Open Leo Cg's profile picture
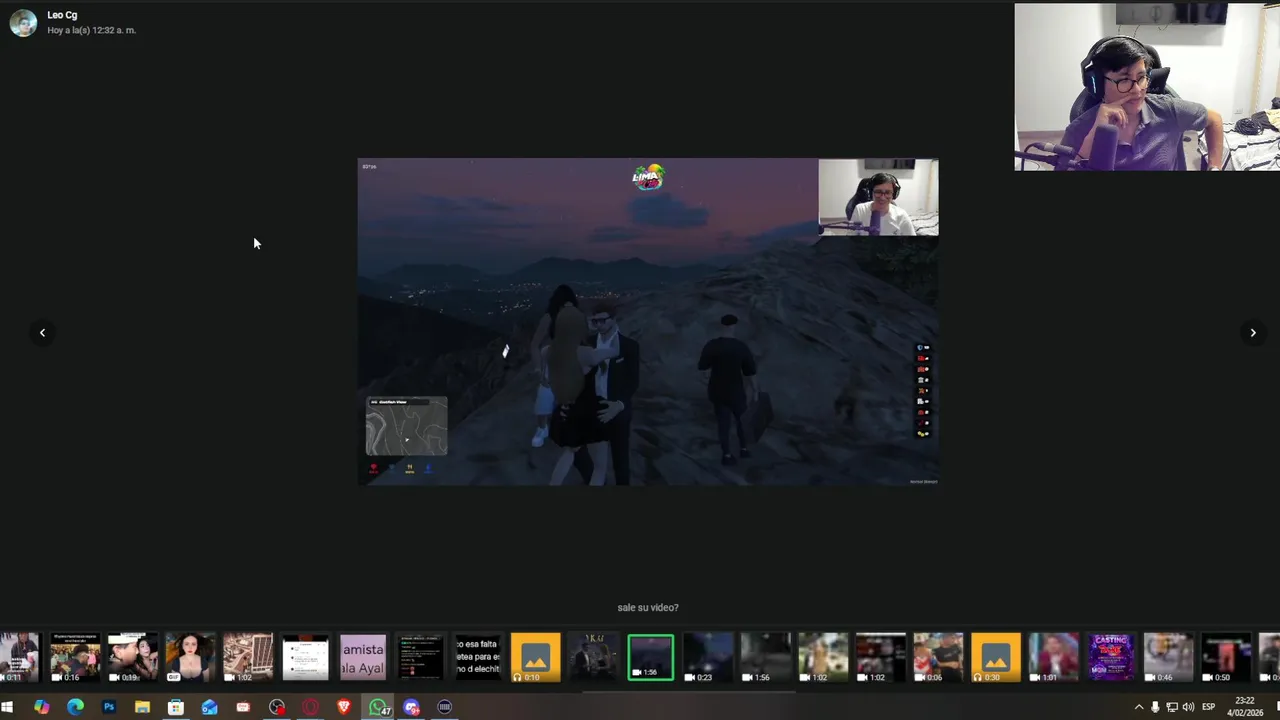The height and width of the screenshot is (720, 1280). pos(23,22)
